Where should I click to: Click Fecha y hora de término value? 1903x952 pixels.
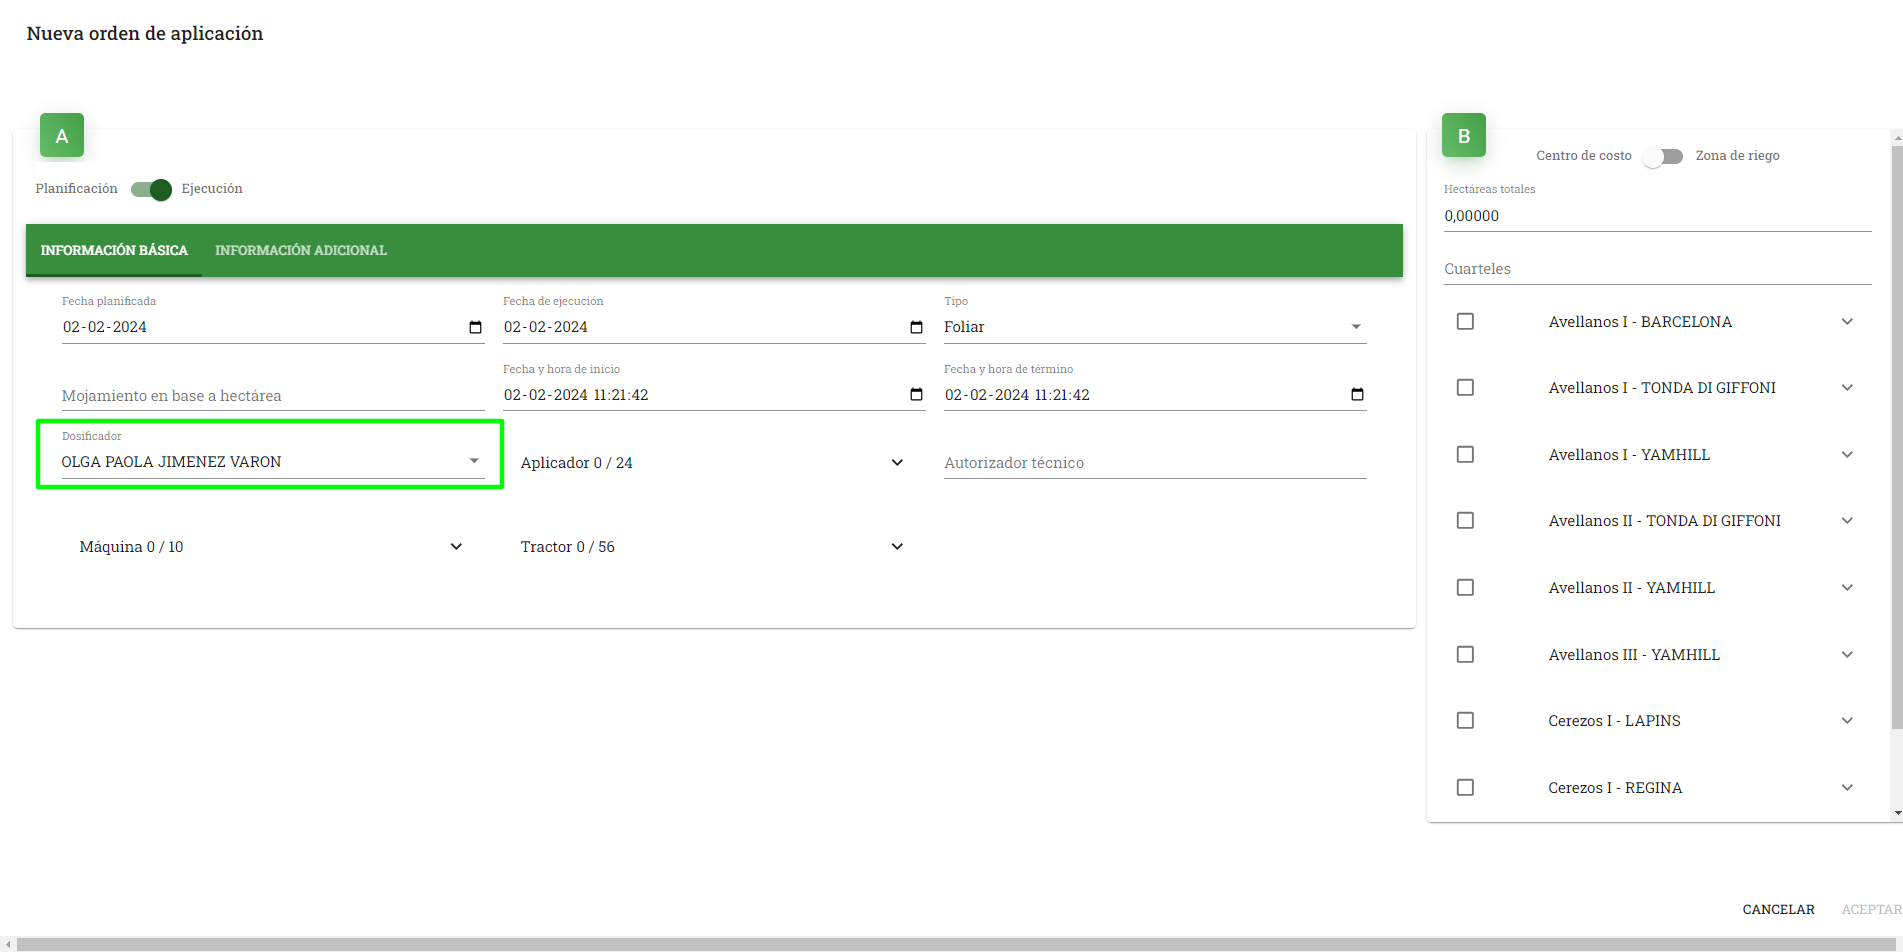[1017, 395]
